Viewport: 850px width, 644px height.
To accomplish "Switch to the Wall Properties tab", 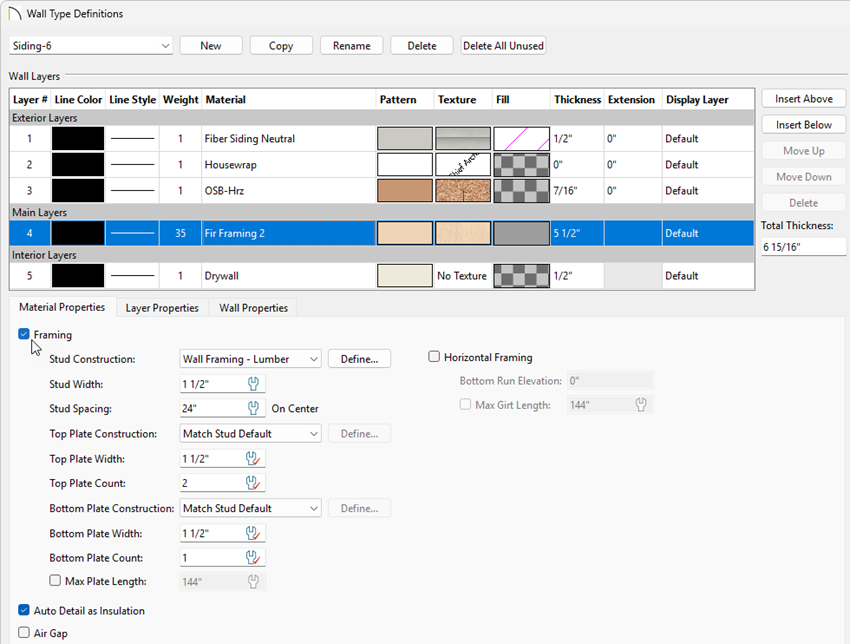I will pyautogui.click(x=253, y=308).
